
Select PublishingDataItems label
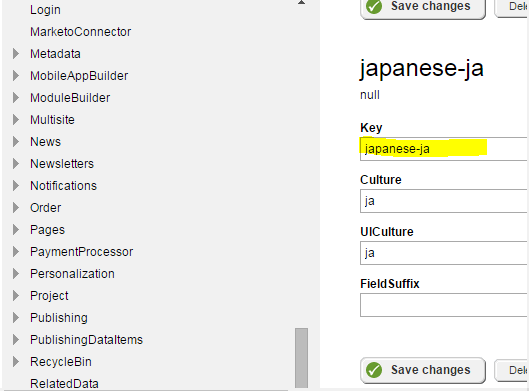(86, 340)
